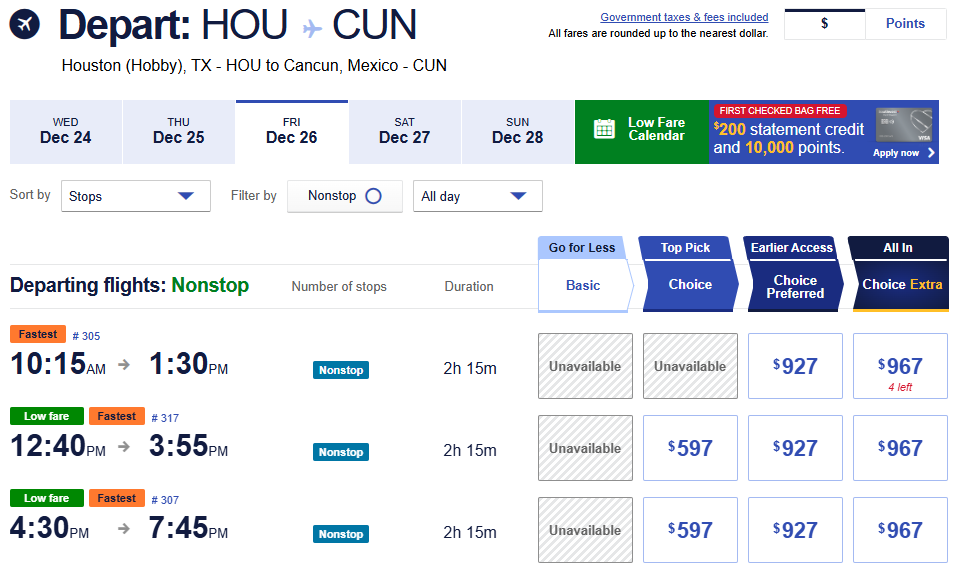The height and width of the screenshot is (572, 959).
Task: Click Nonstop badge on 12:40 PM flight
Action: [x=341, y=452]
